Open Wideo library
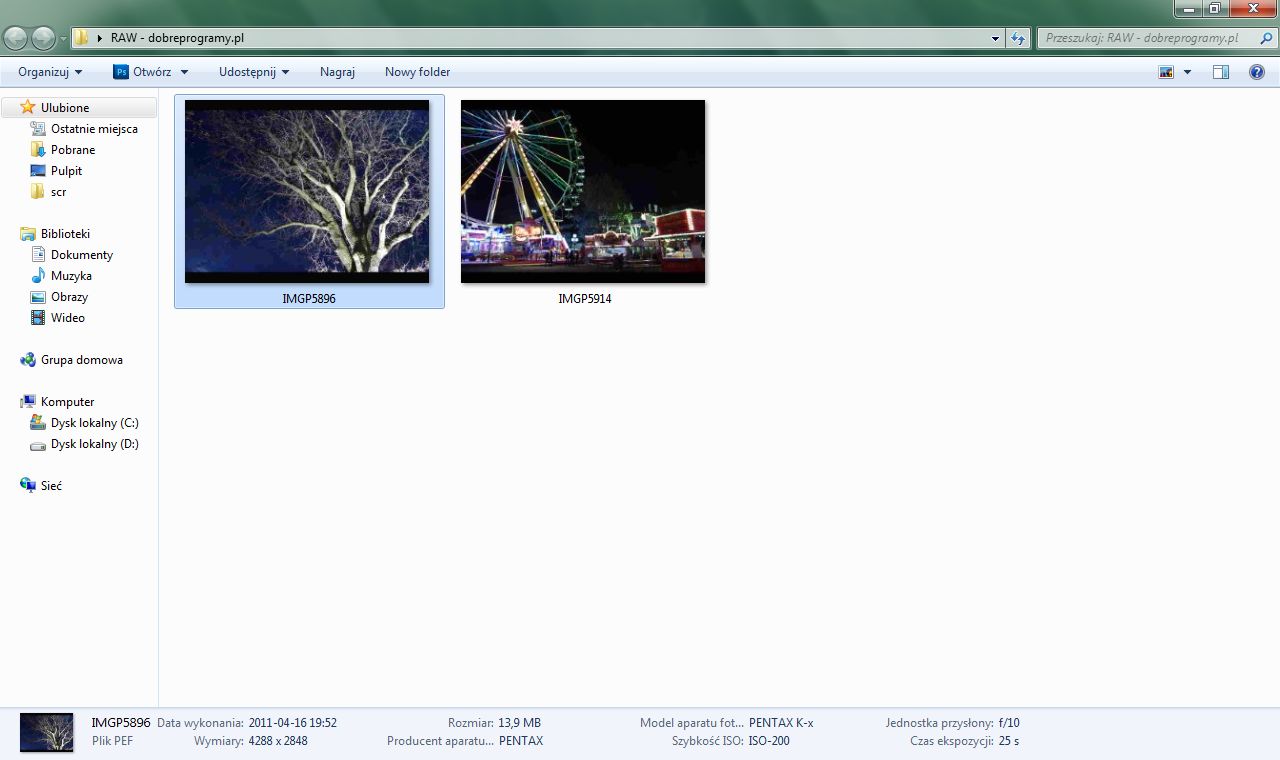Screen dimensions: 1280x760 point(68,317)
